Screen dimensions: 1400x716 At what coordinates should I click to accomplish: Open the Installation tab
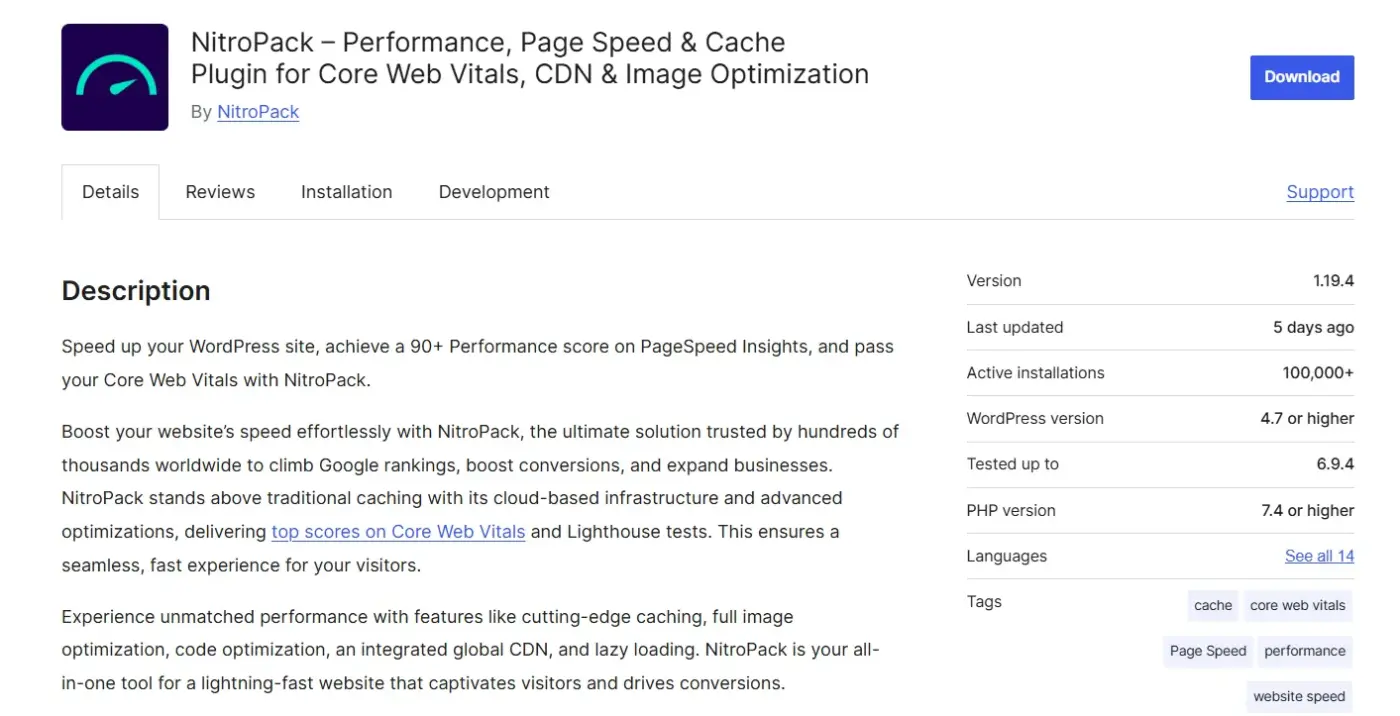point(346,192)
